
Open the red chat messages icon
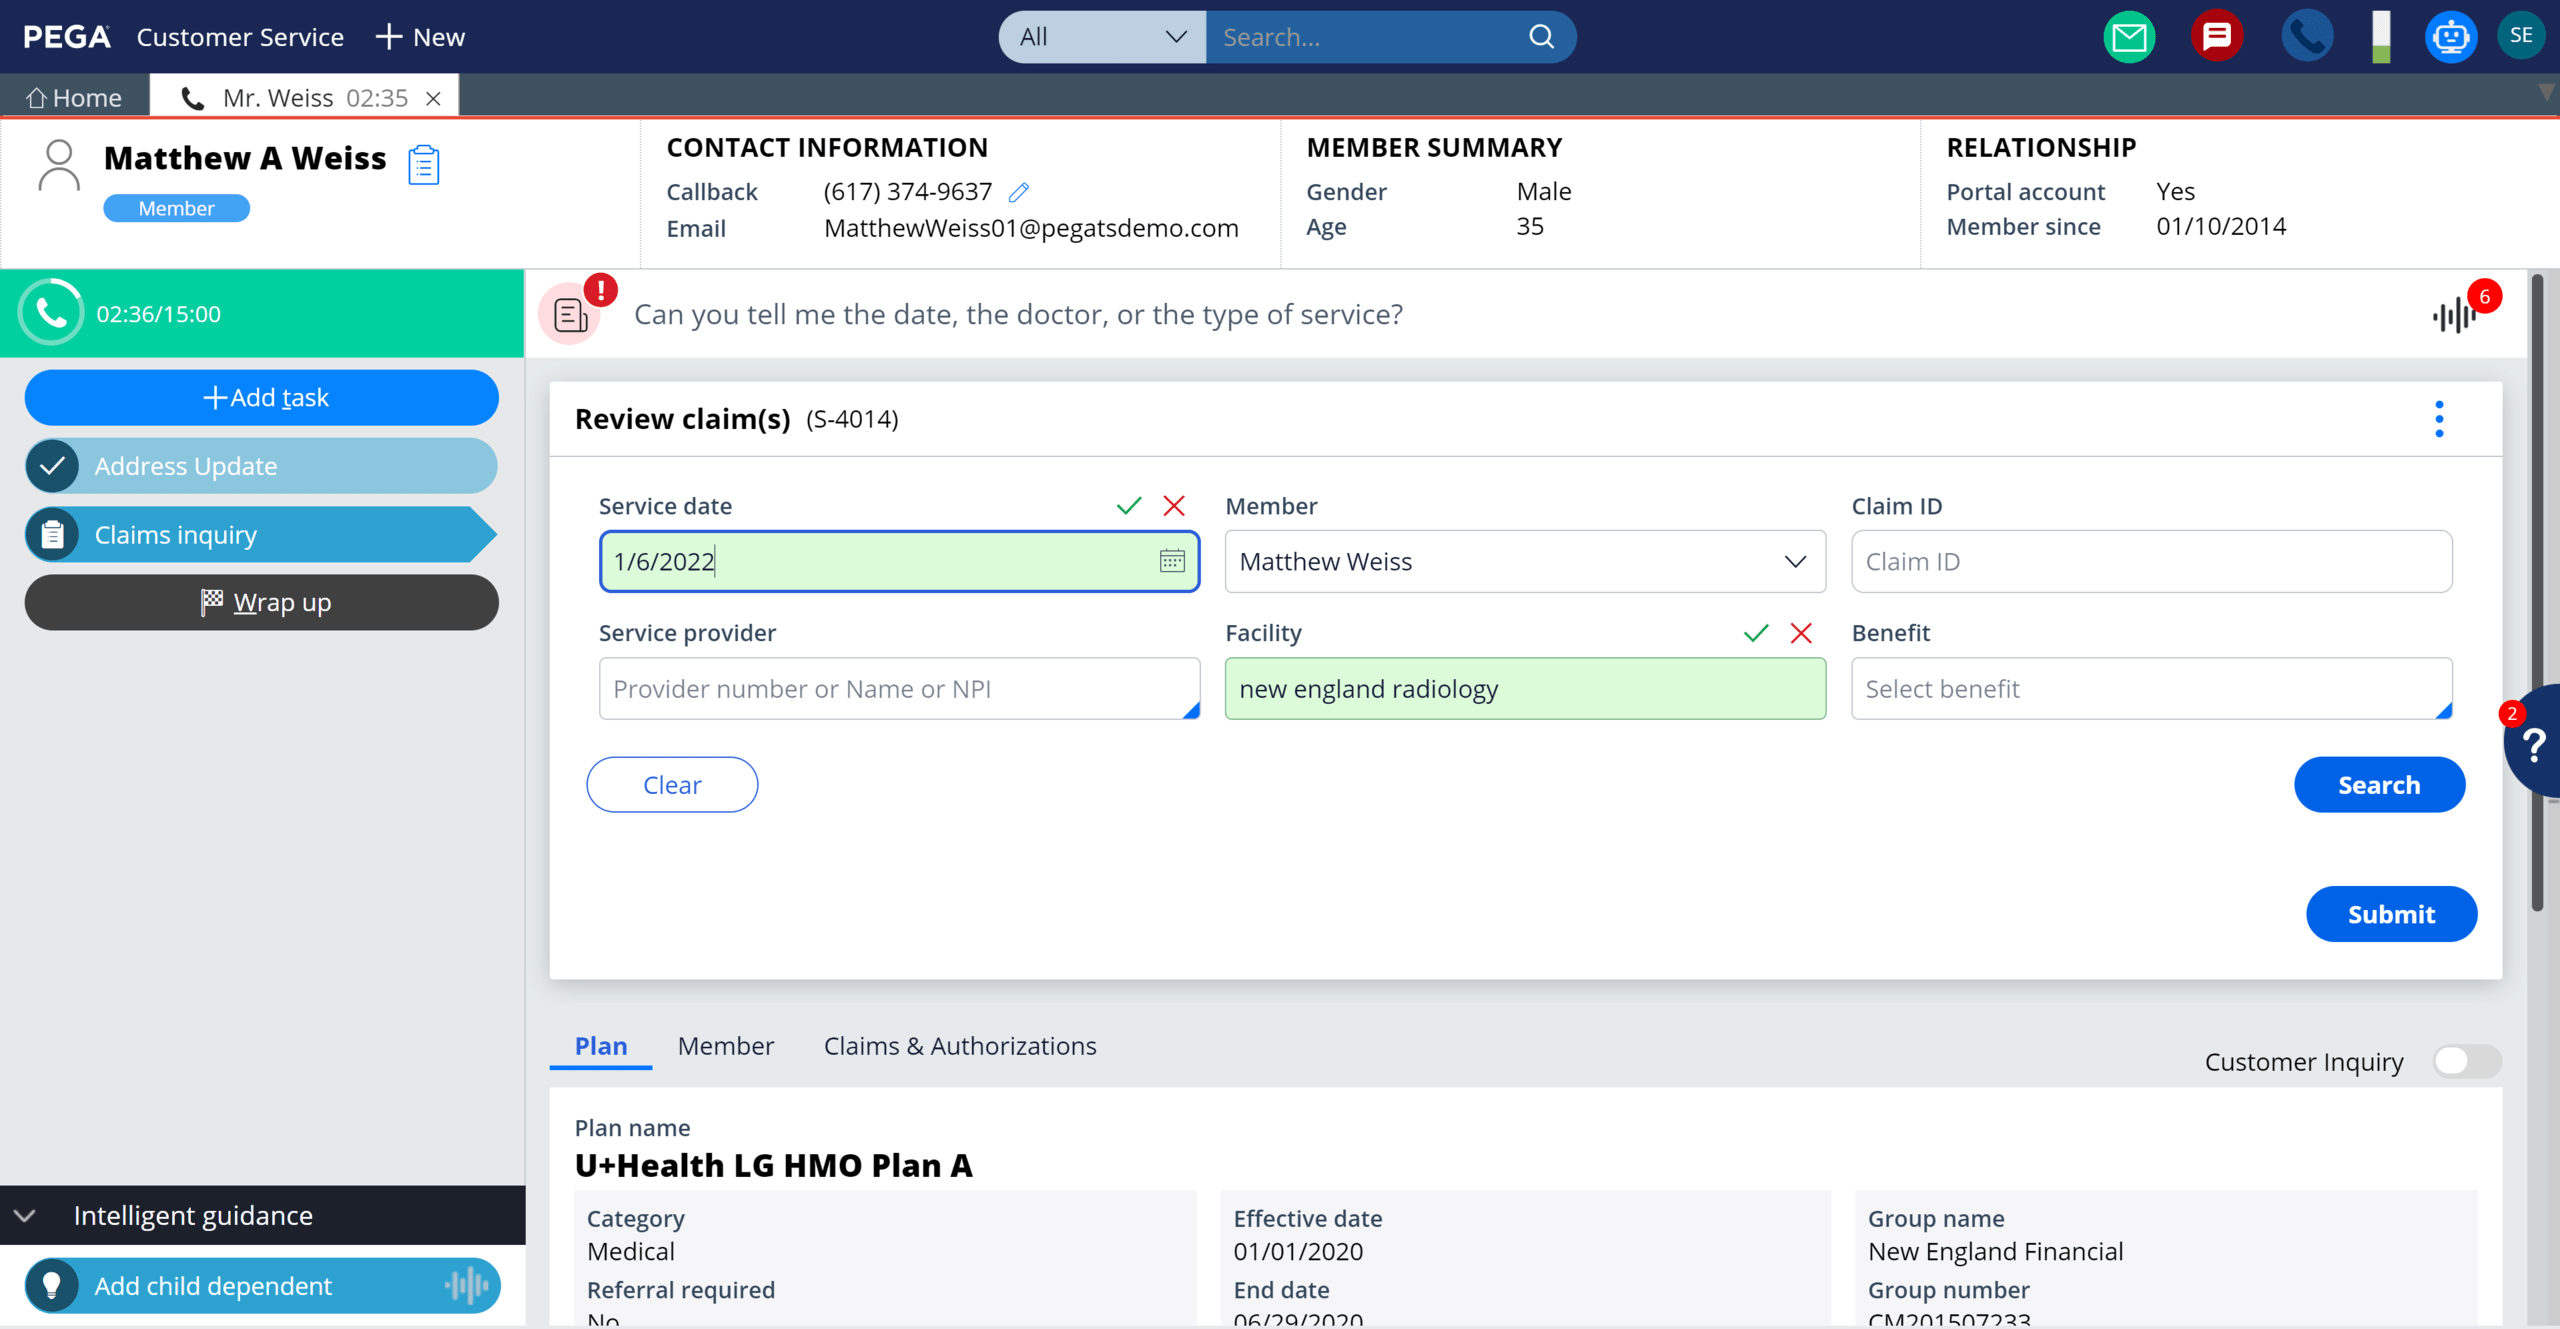tap(2216, 38)
